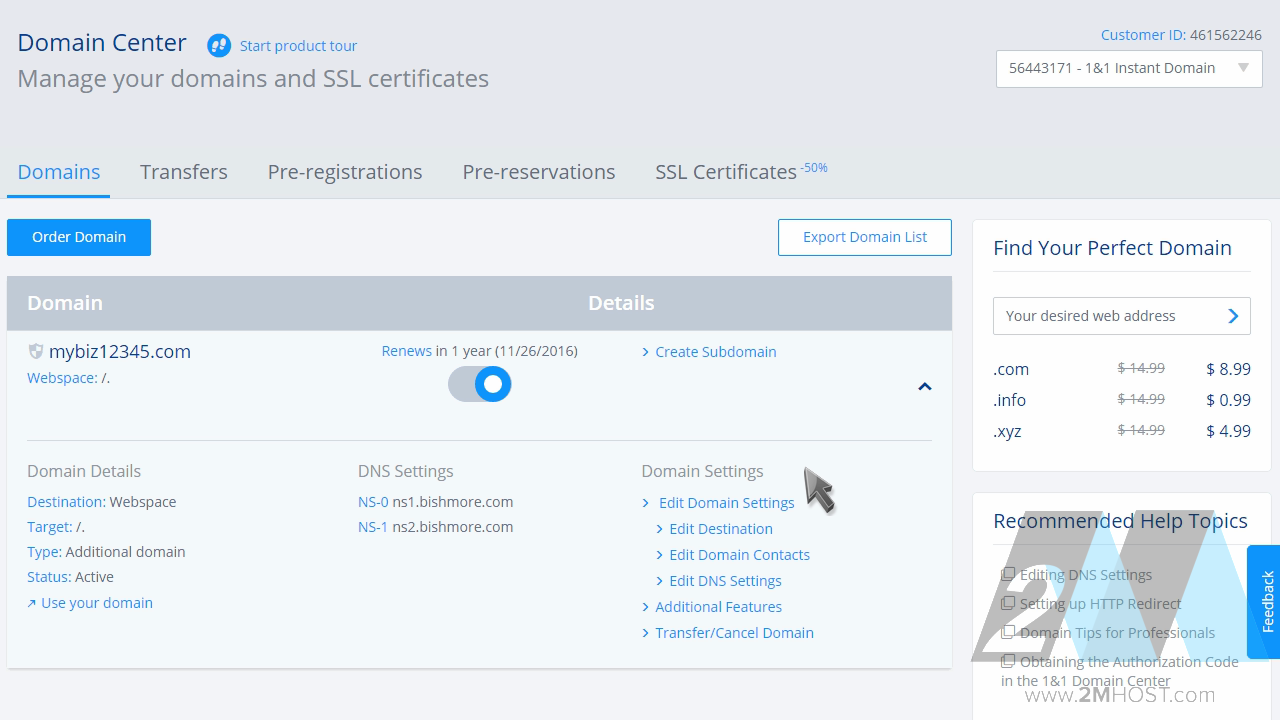Open the Feedback side tab

1265,602
